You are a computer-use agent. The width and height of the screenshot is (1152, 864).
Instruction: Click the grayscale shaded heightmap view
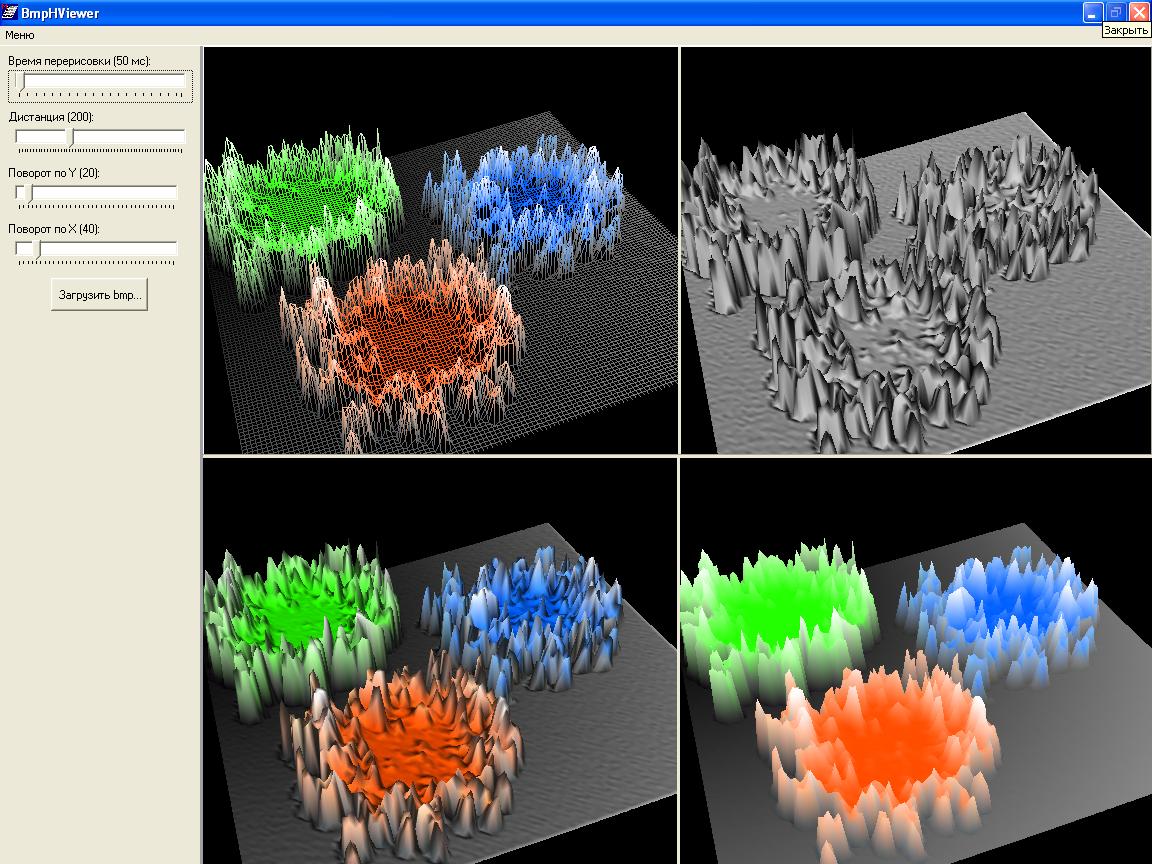(x=916, y=251)
